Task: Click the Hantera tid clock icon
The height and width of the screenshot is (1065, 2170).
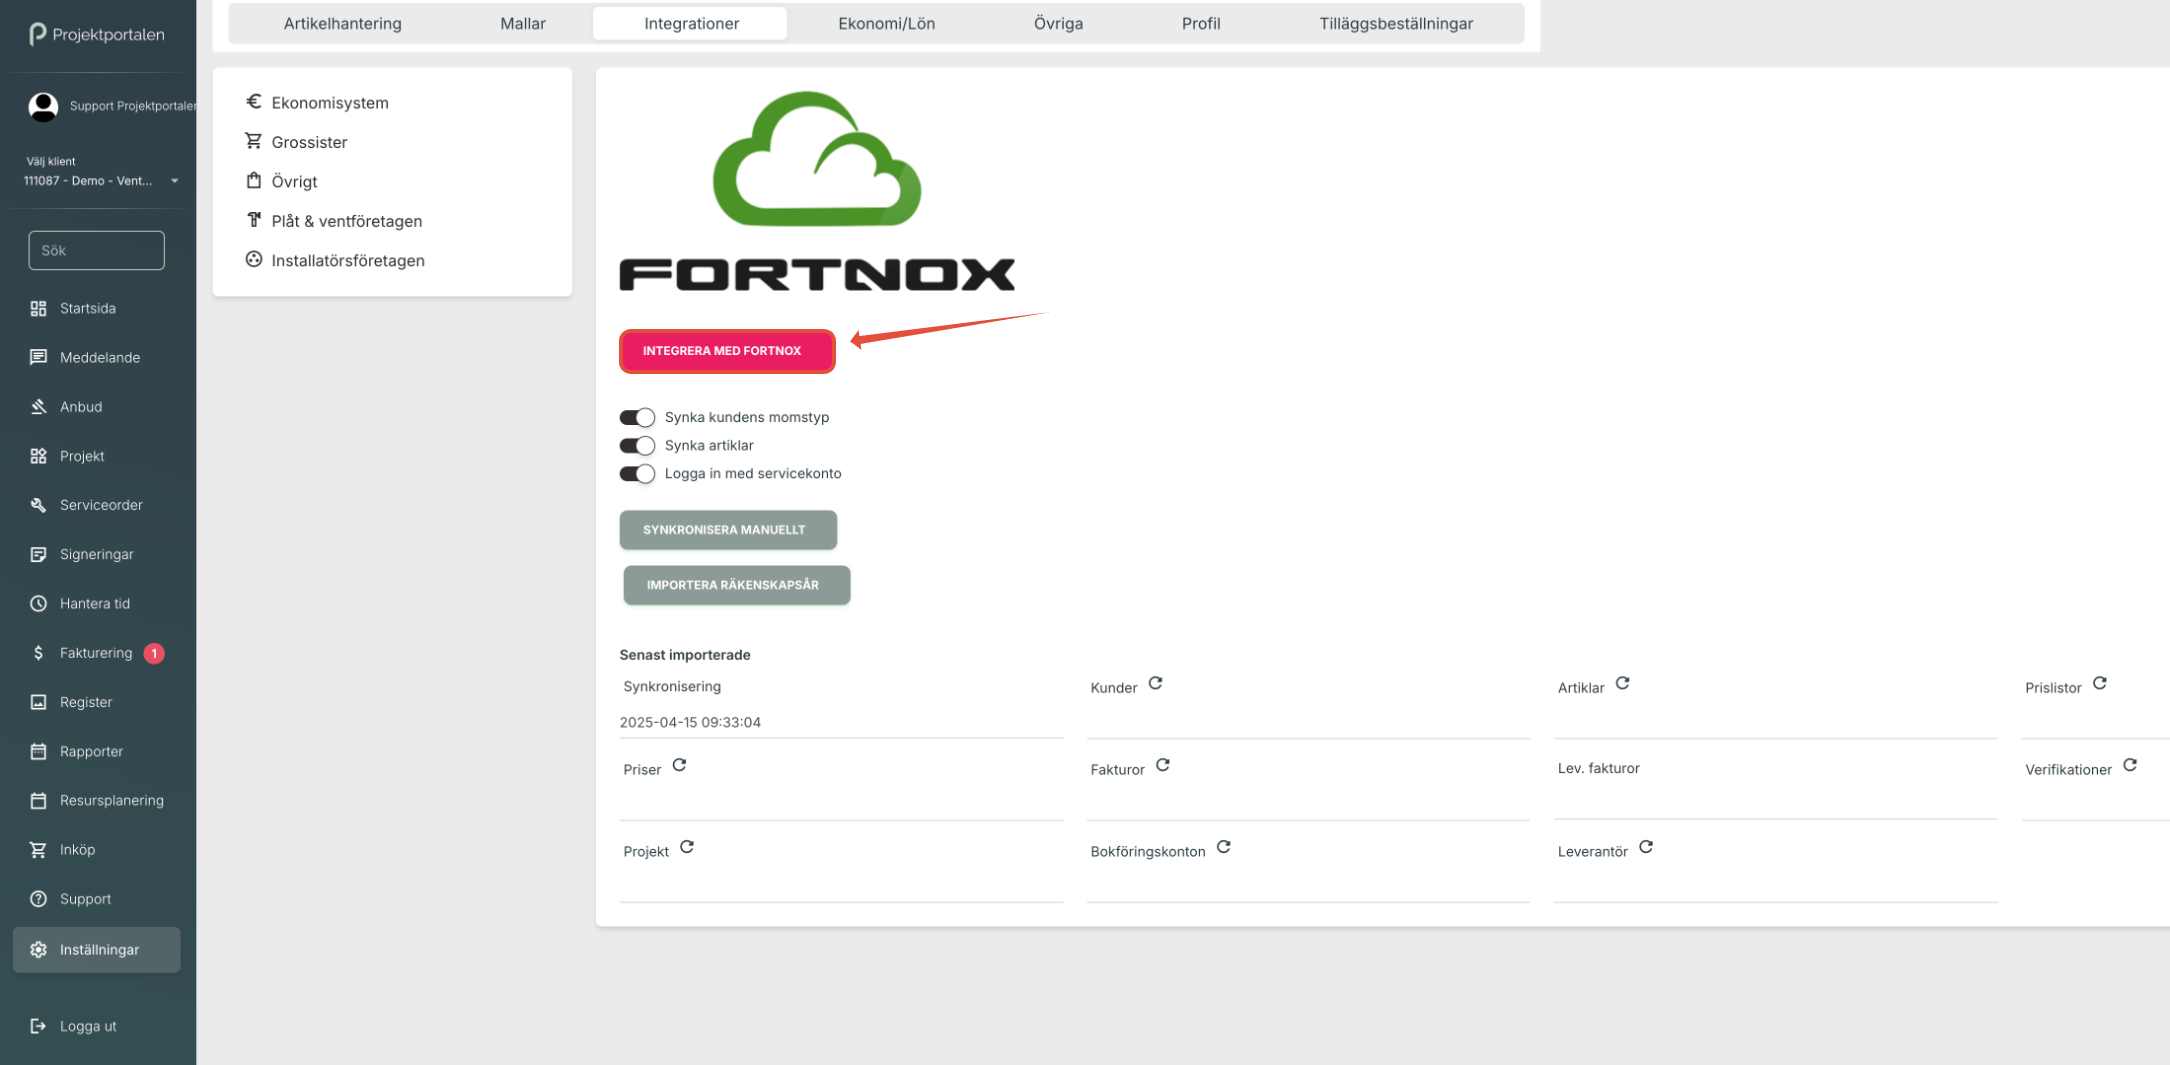Action: click(38, 603)
